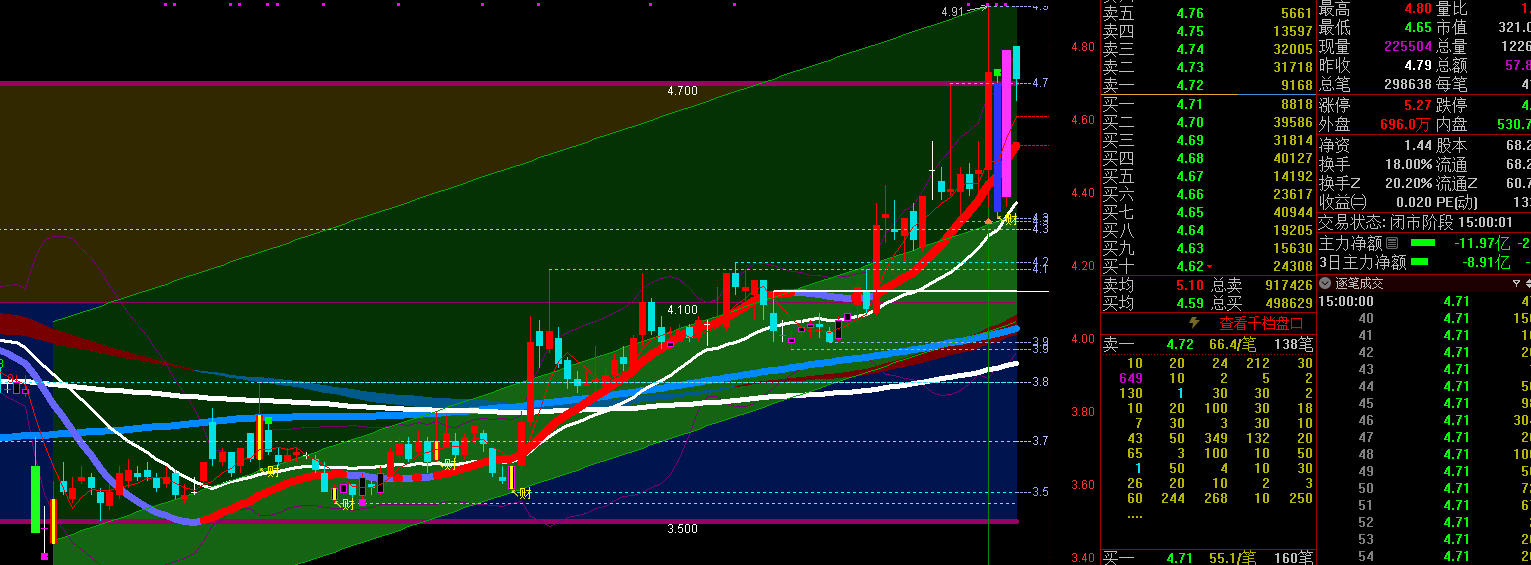Select the 卖三 4.74 order row
This screenshot has height=565, width=1531.
pos(1208,49)
